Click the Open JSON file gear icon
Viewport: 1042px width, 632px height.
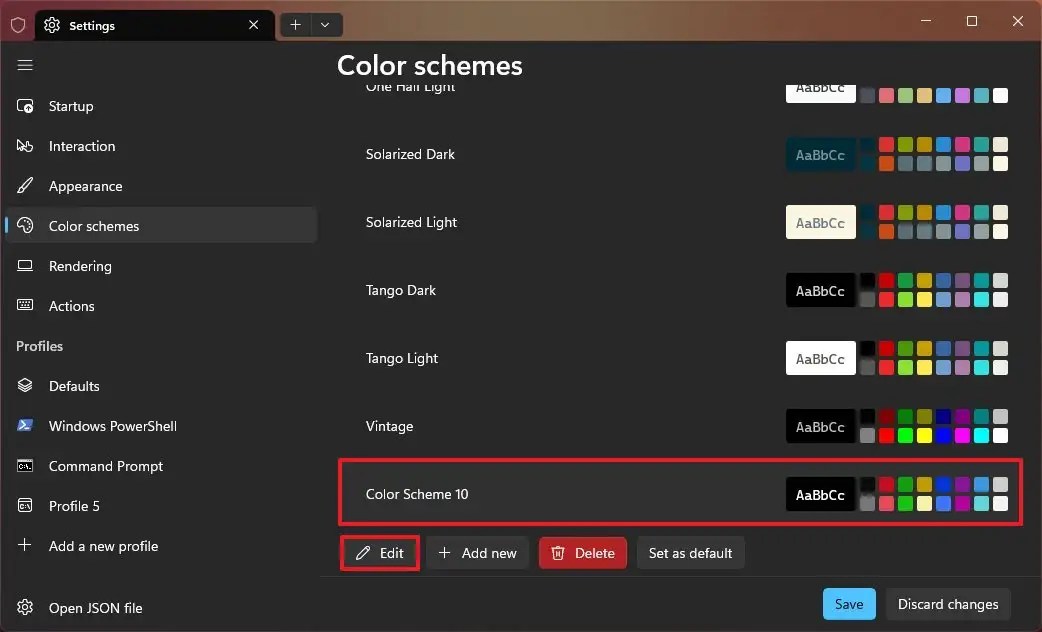click(25, 608)
